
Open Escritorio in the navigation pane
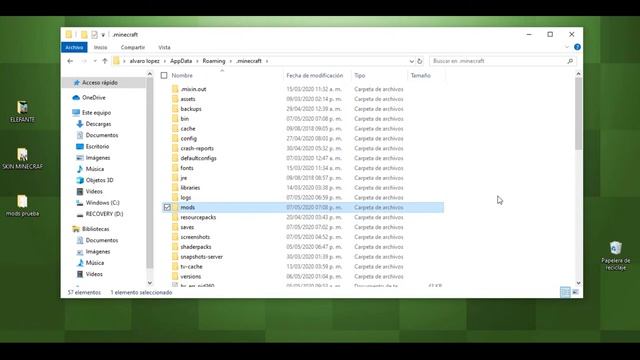pyautogui.click(x=97, y=147)
